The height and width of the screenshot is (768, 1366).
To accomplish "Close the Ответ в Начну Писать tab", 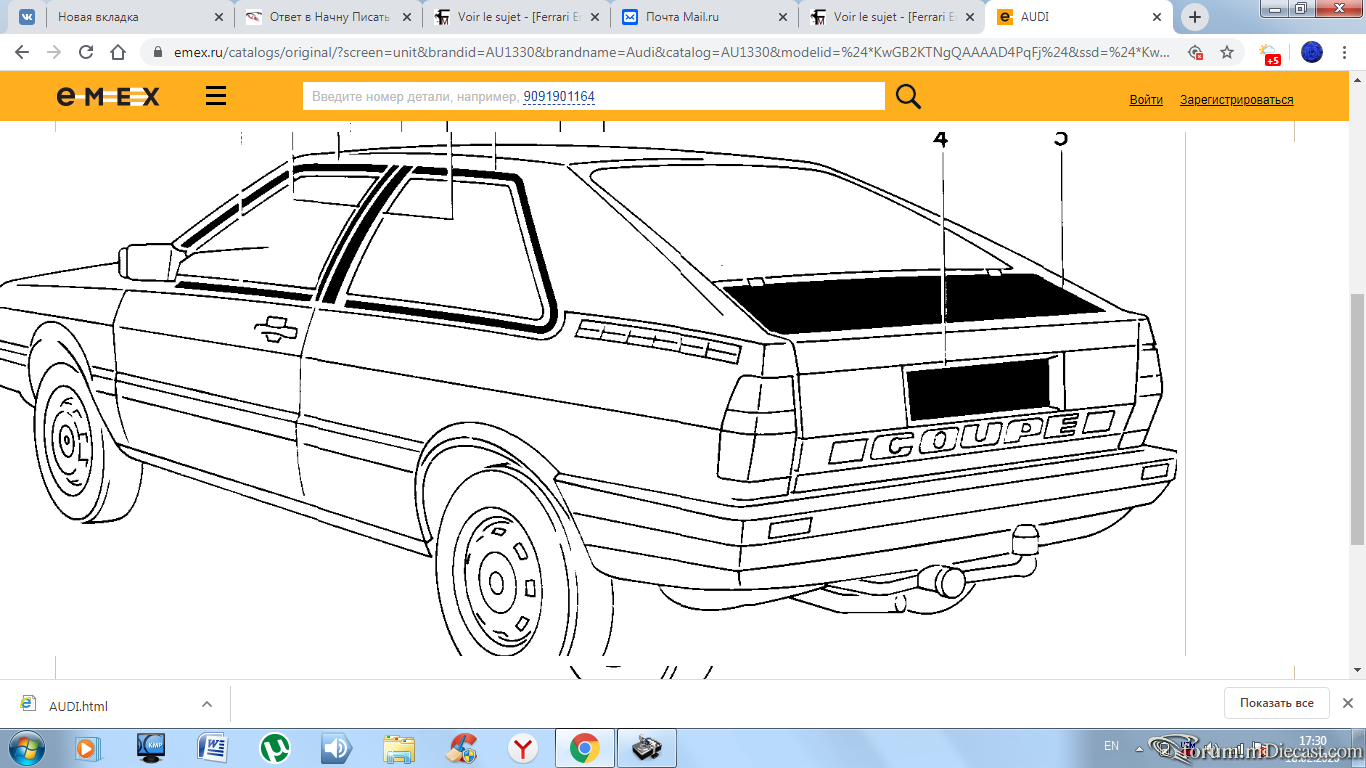I will click(407, 17).
